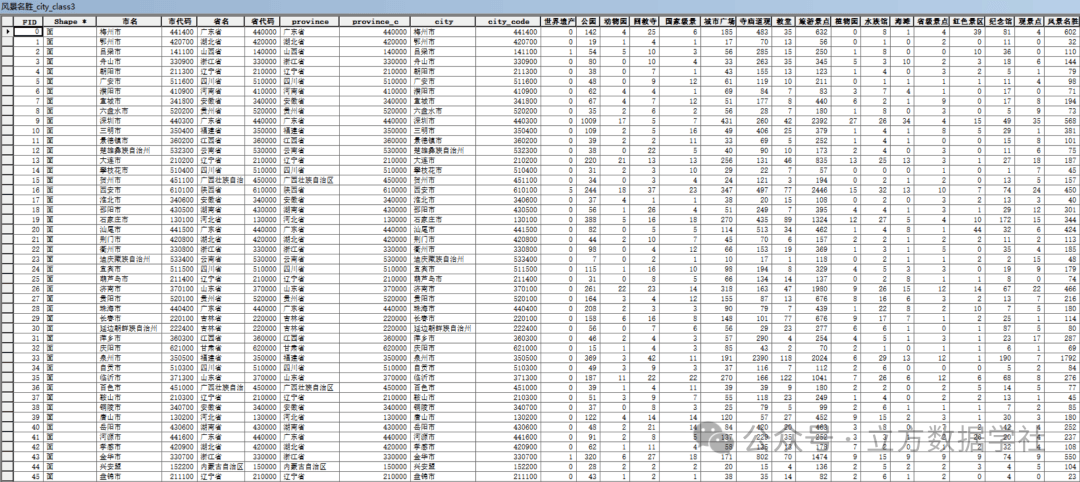Click 延边朝鲜族自治州 in the city column
1080x482 pixels.
(442, 328)
